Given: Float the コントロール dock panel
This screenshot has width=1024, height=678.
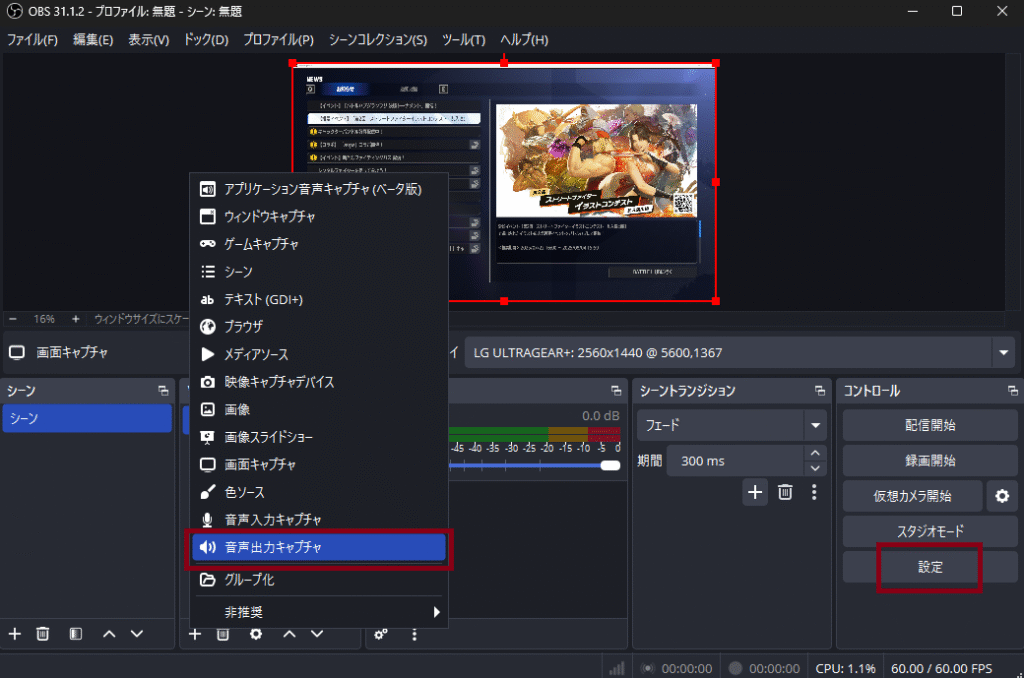Looking at the screenshot, I should (1012, 391).
